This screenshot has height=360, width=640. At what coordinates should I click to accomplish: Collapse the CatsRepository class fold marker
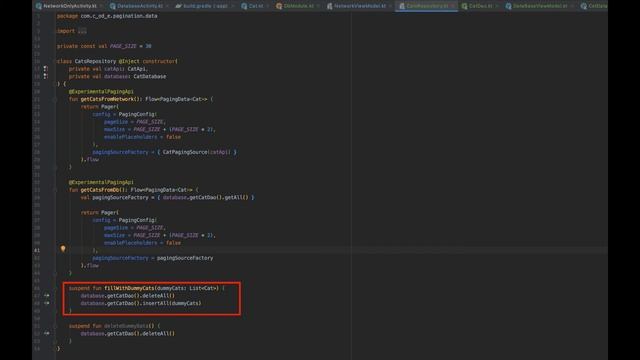pos(55,61)
